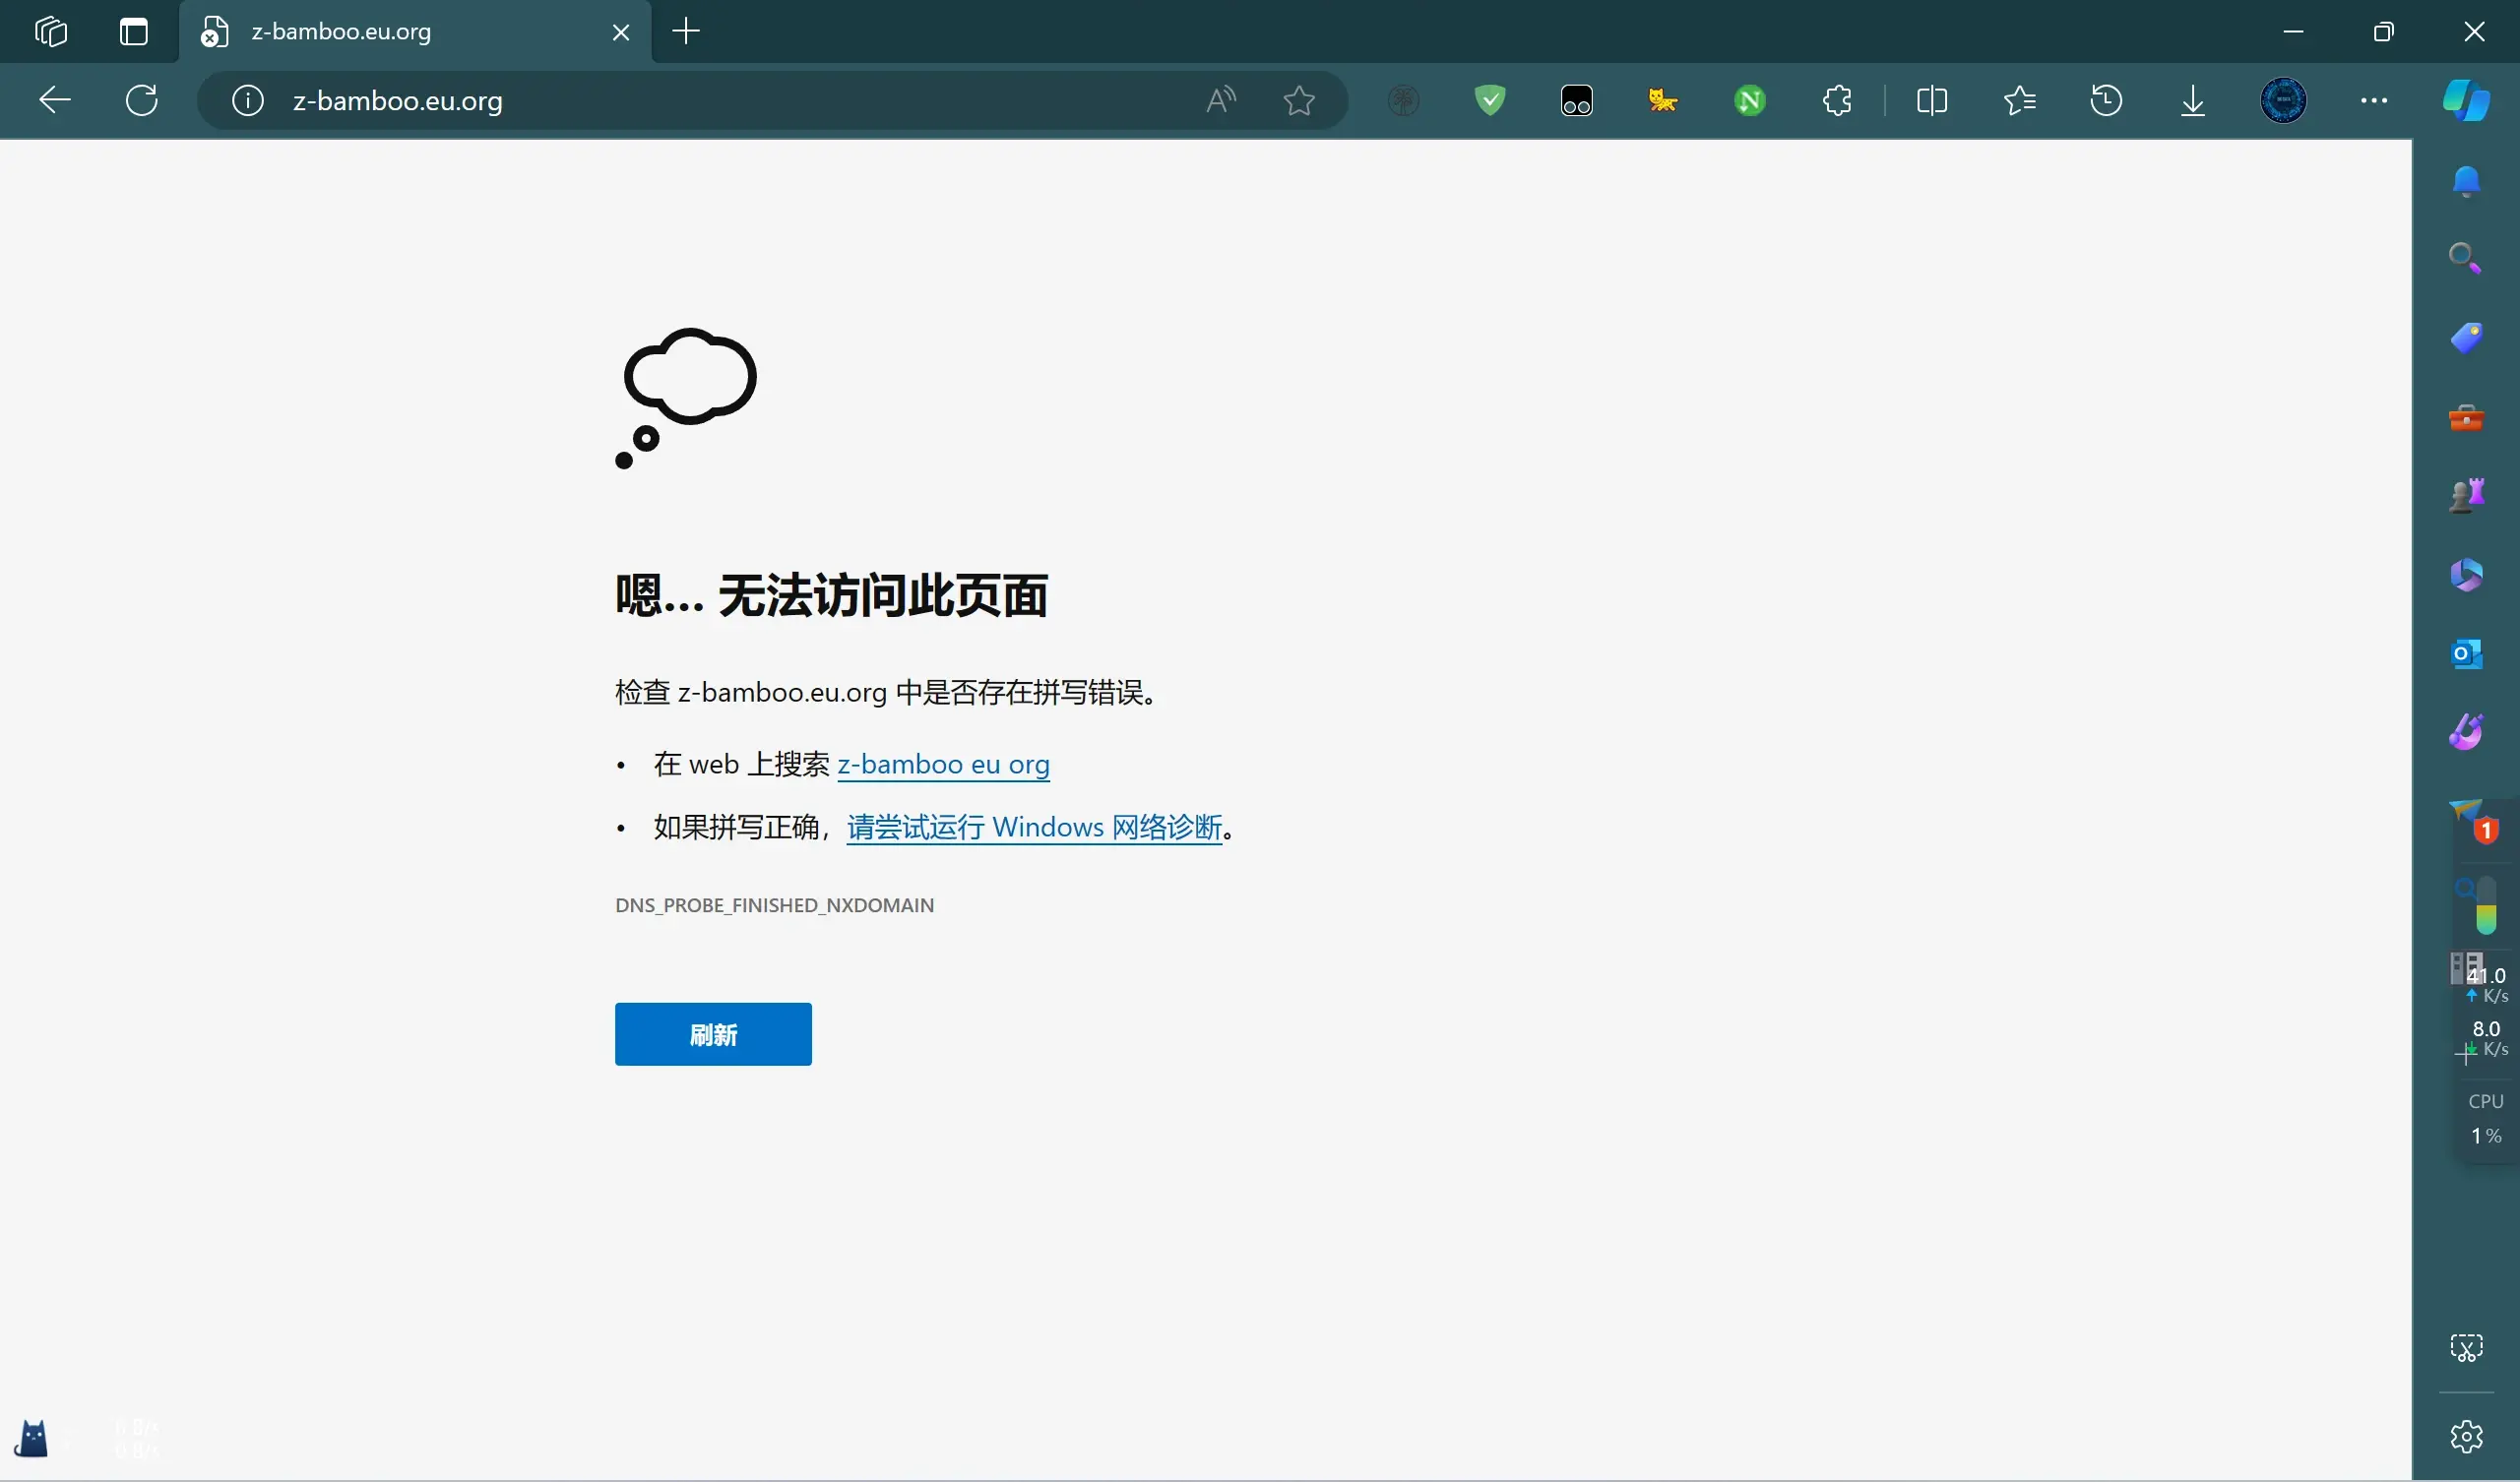
Task: Open browsing History panel
Action: tap(2106, 100)
